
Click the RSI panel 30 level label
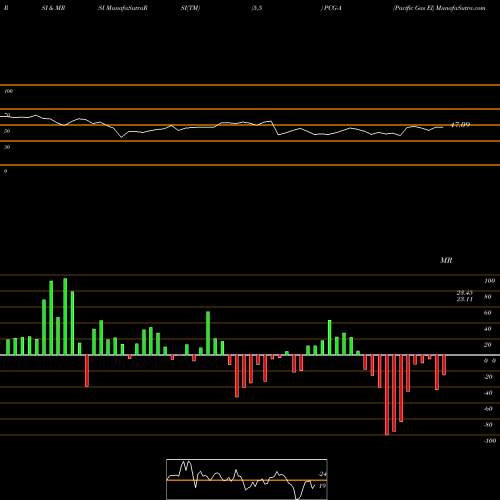7,147
